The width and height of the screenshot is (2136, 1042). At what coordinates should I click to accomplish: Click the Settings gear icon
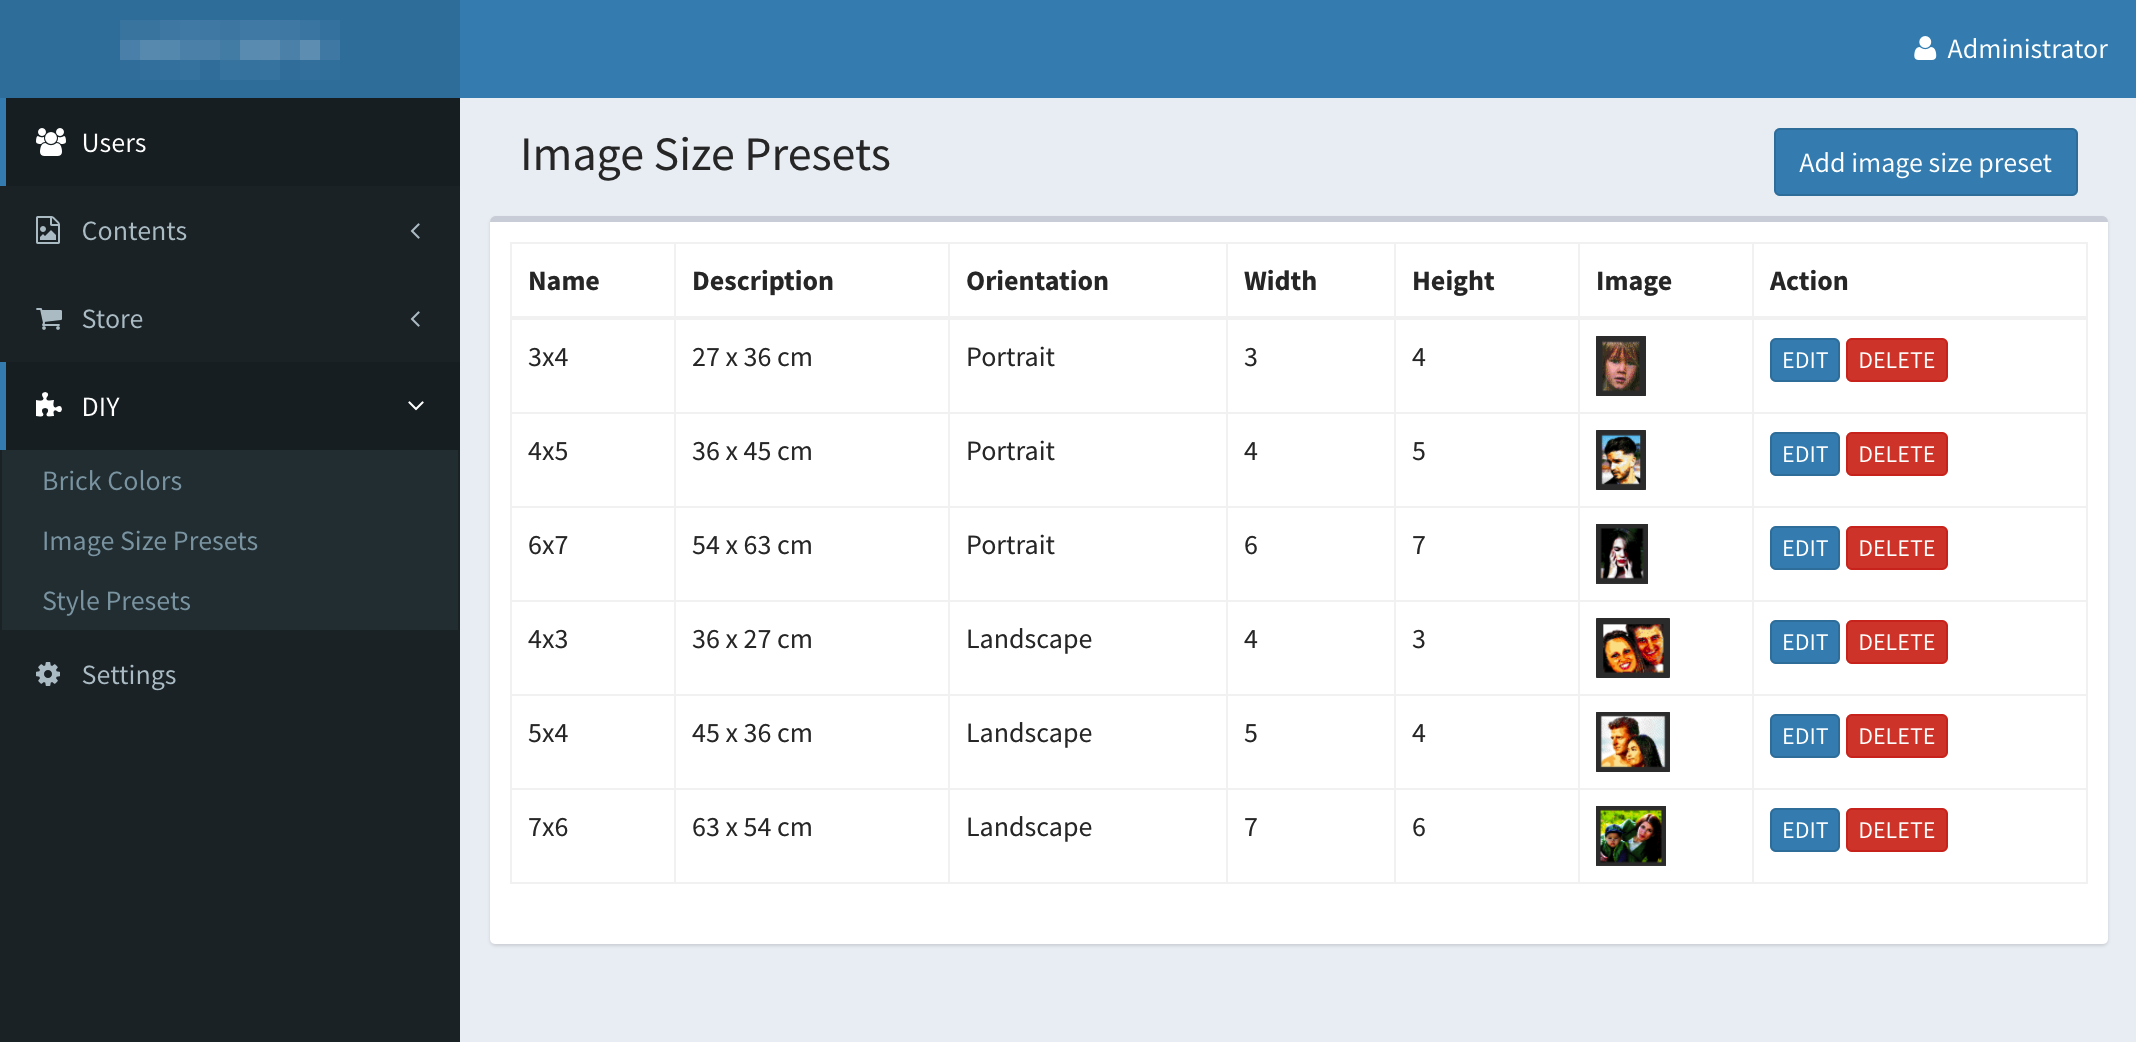48,674
